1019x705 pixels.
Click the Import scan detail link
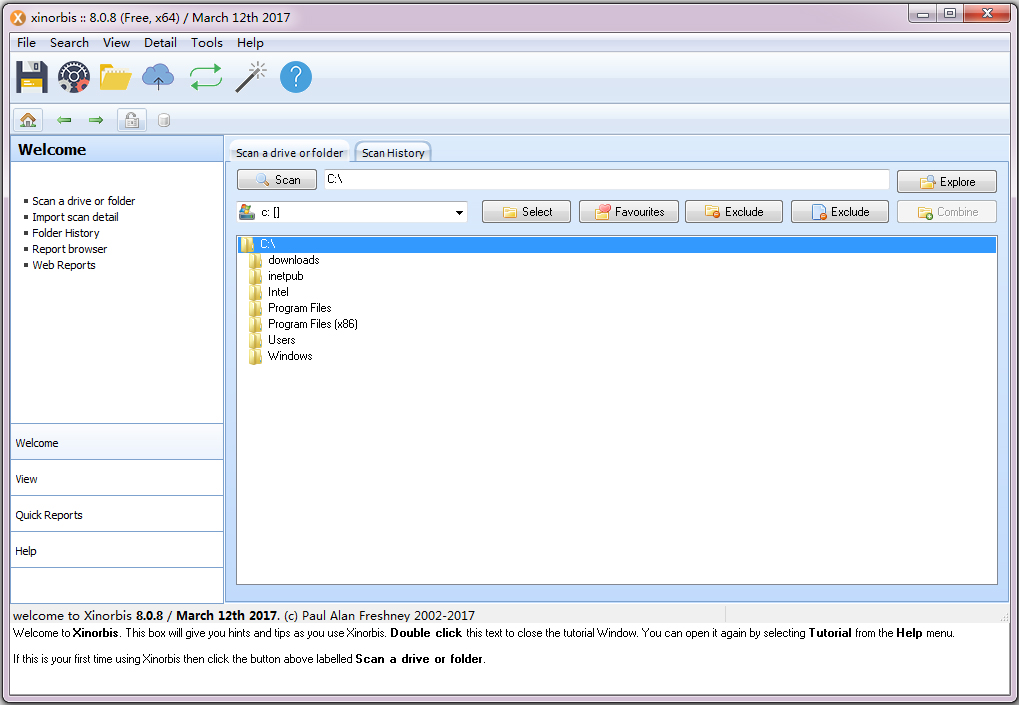pyautogui.click(x=75, y=218)
